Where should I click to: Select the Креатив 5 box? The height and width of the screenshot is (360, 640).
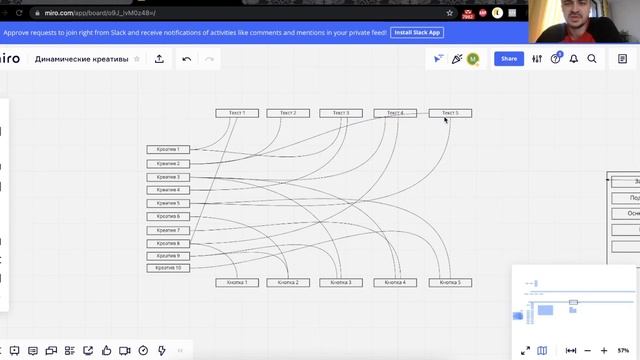[x=168, y=203]
